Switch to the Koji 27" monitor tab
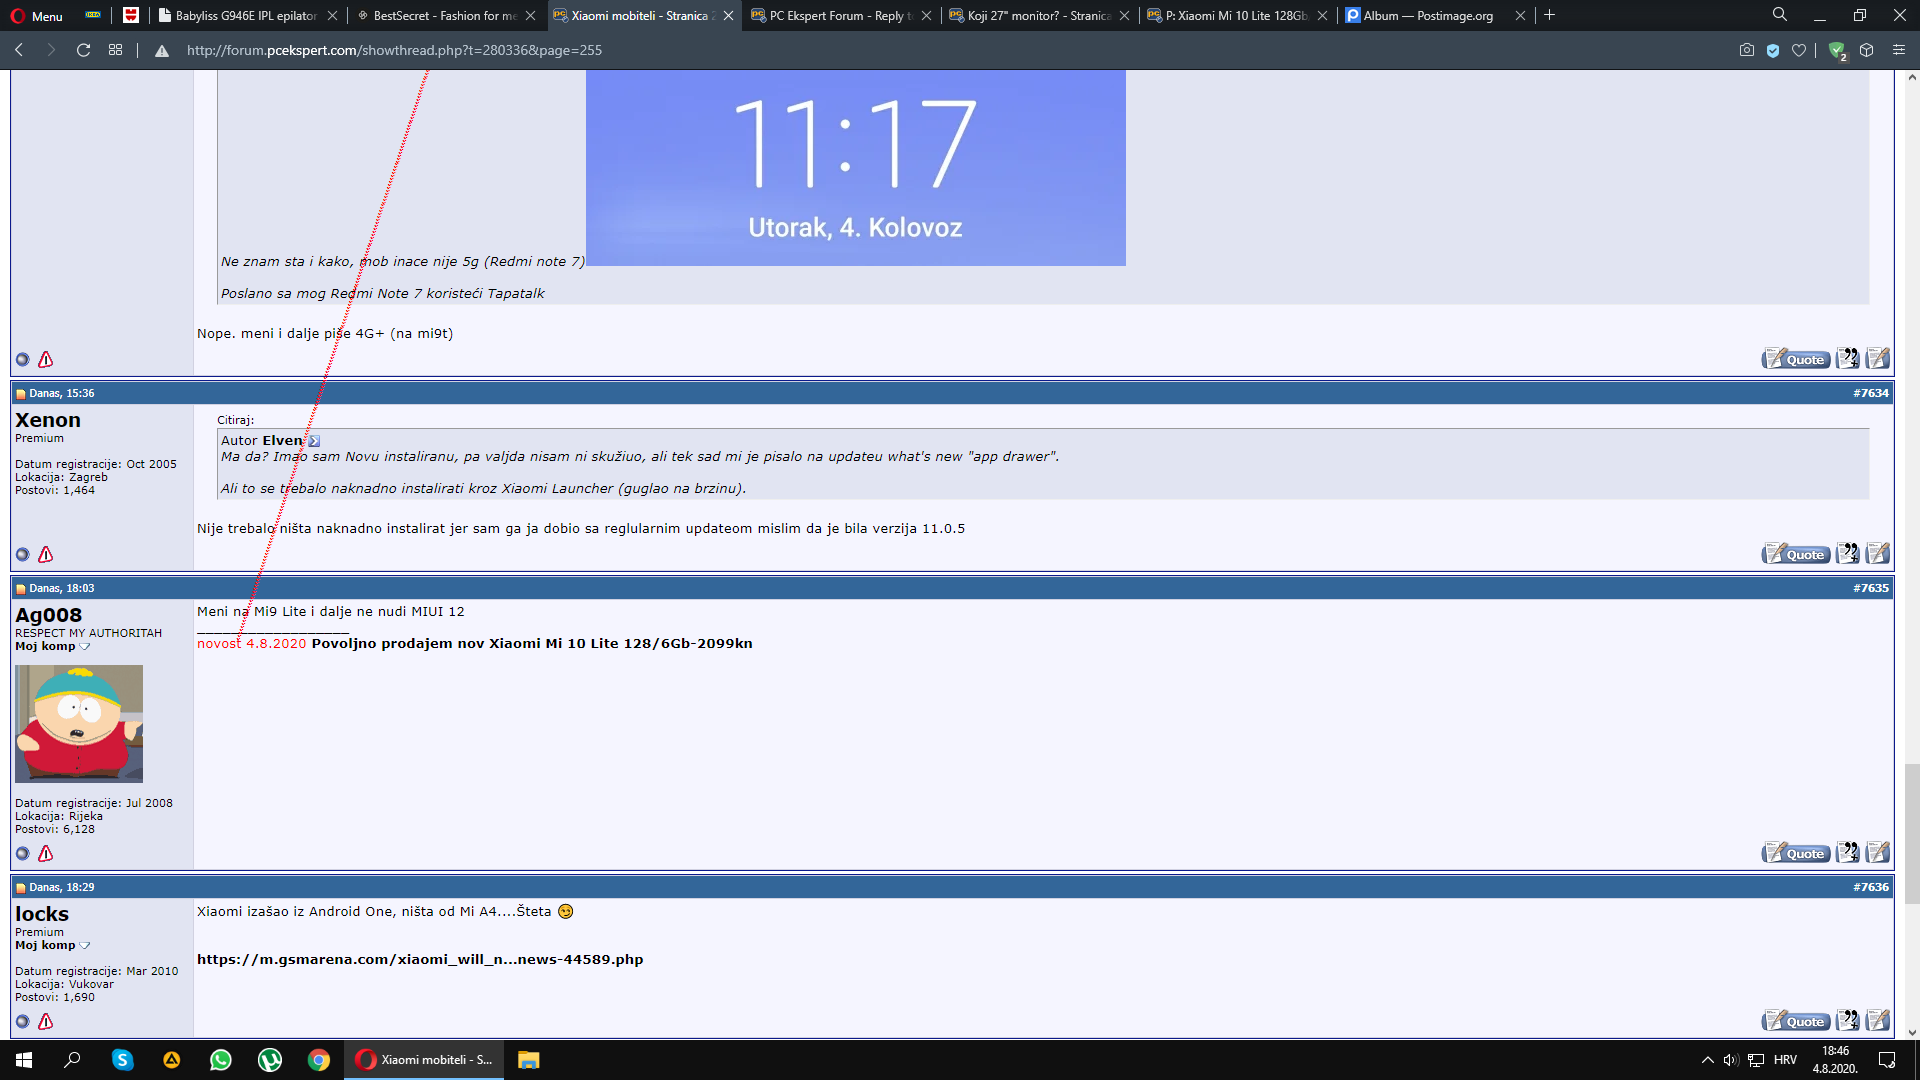1920x1080 pixels. [1038, 16]
